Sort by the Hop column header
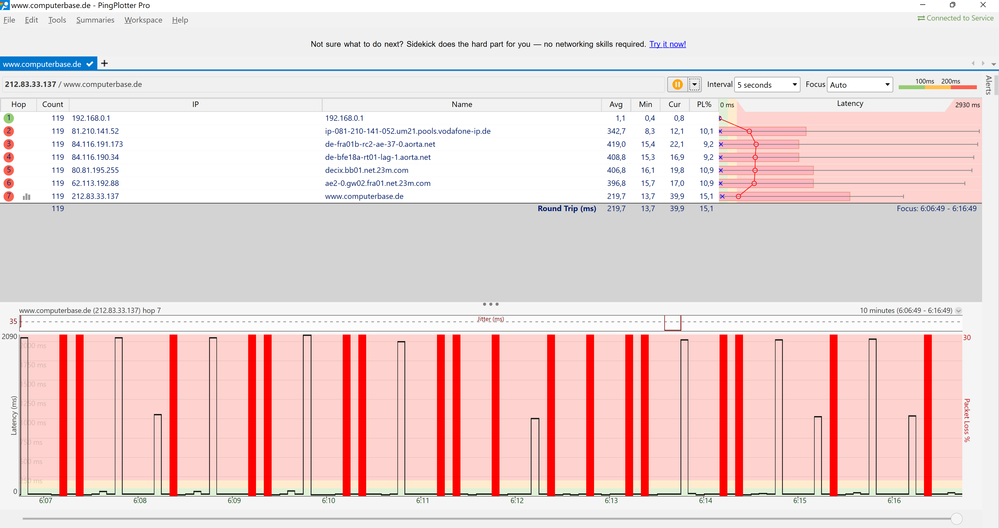Viewport: 999px width, 528px height. [x=18, y=104]
